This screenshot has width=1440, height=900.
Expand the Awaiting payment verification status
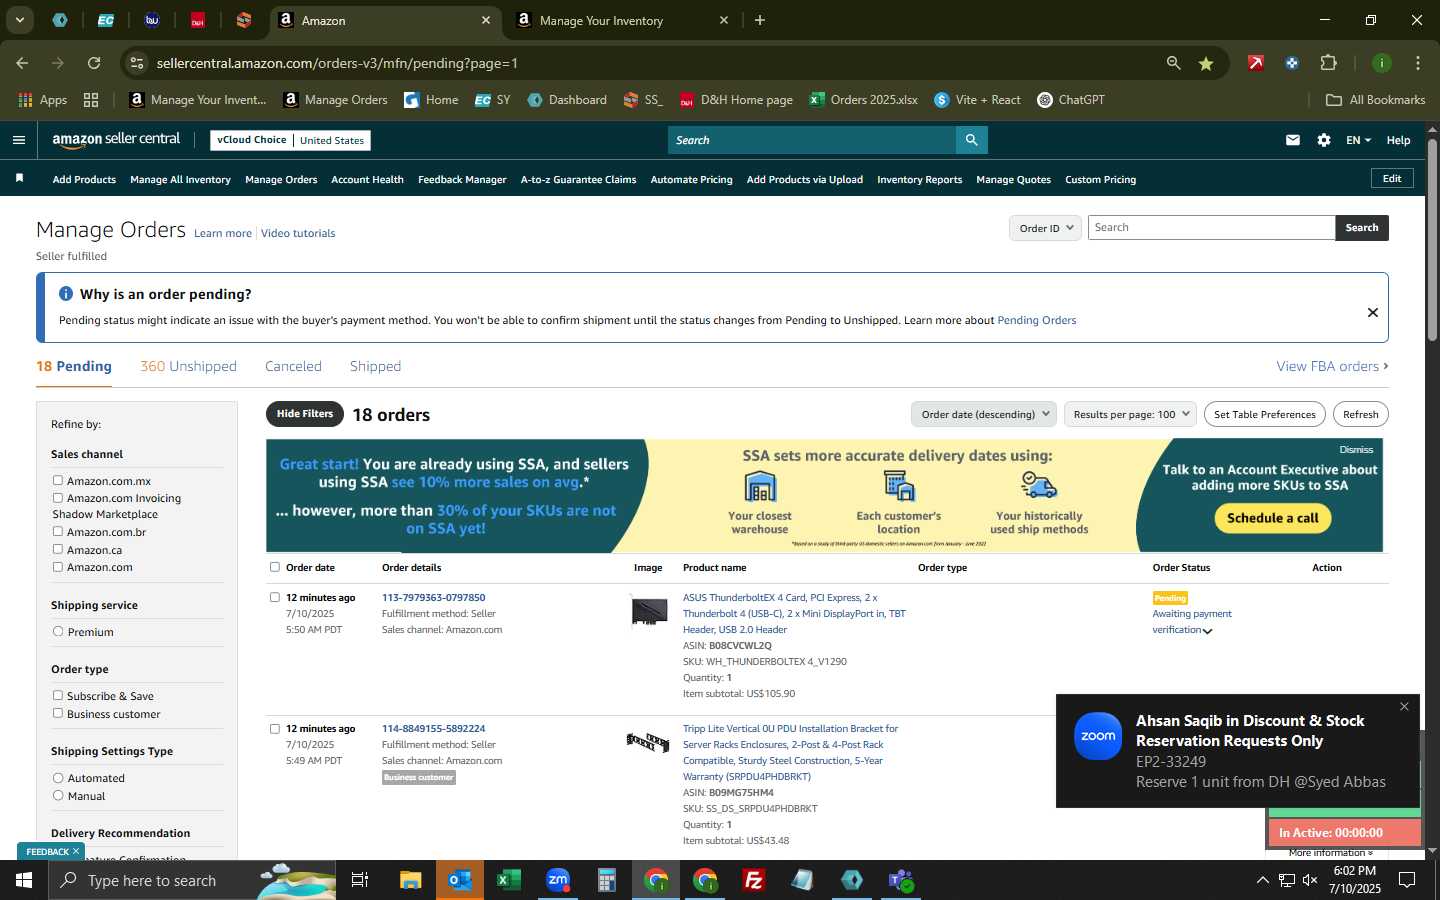tap(1207, 631)
